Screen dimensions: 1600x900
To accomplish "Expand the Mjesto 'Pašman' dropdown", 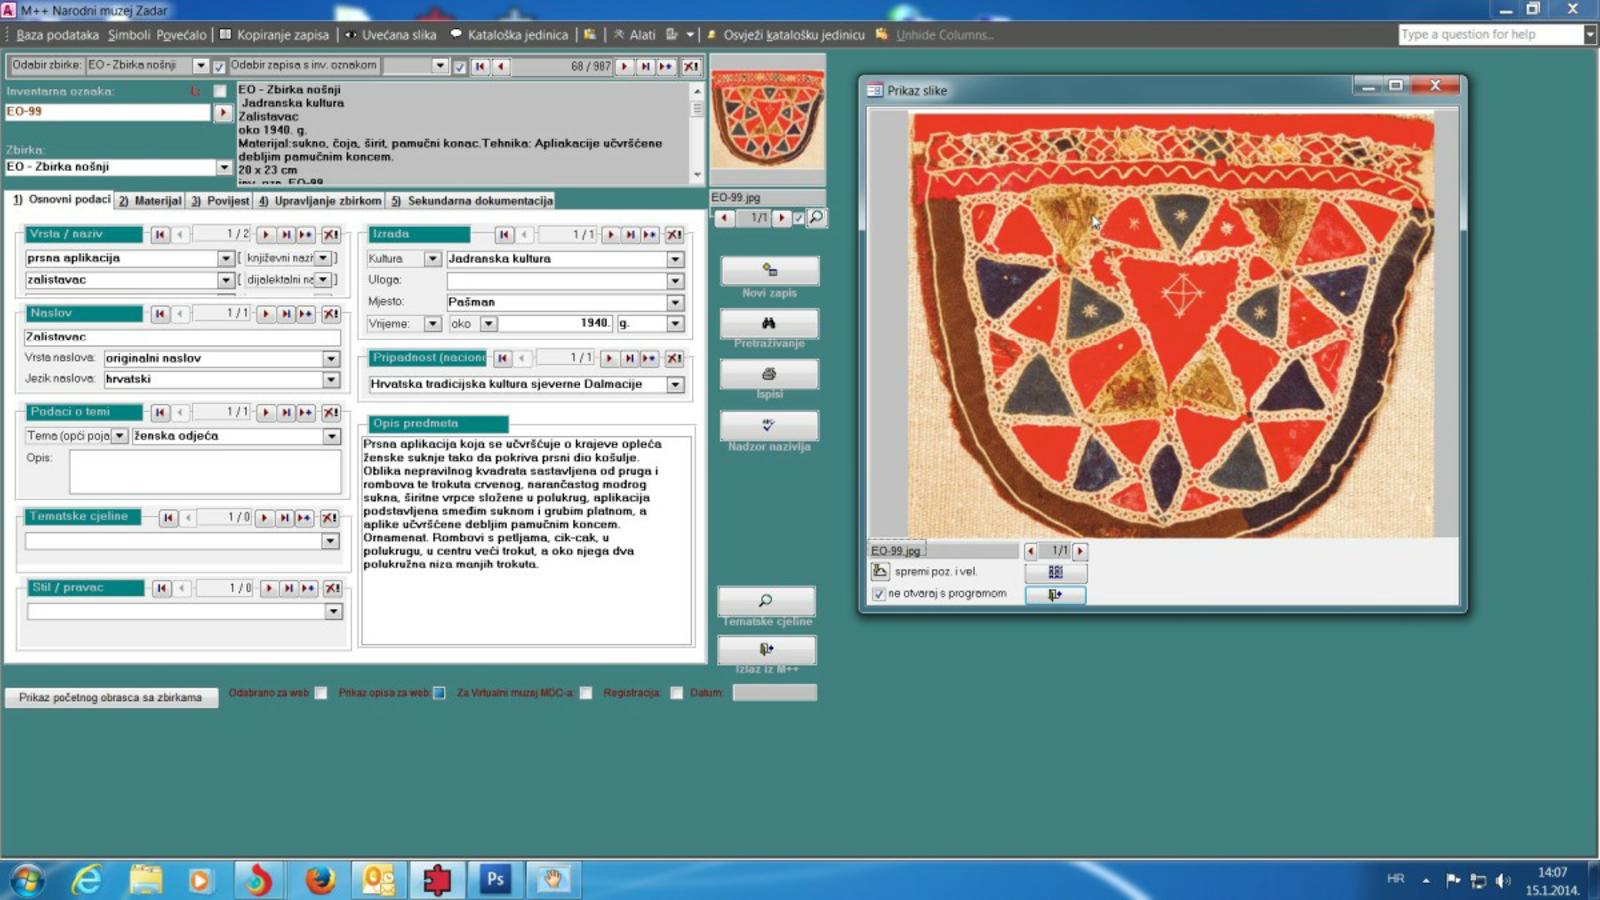I will coord(675,302).
